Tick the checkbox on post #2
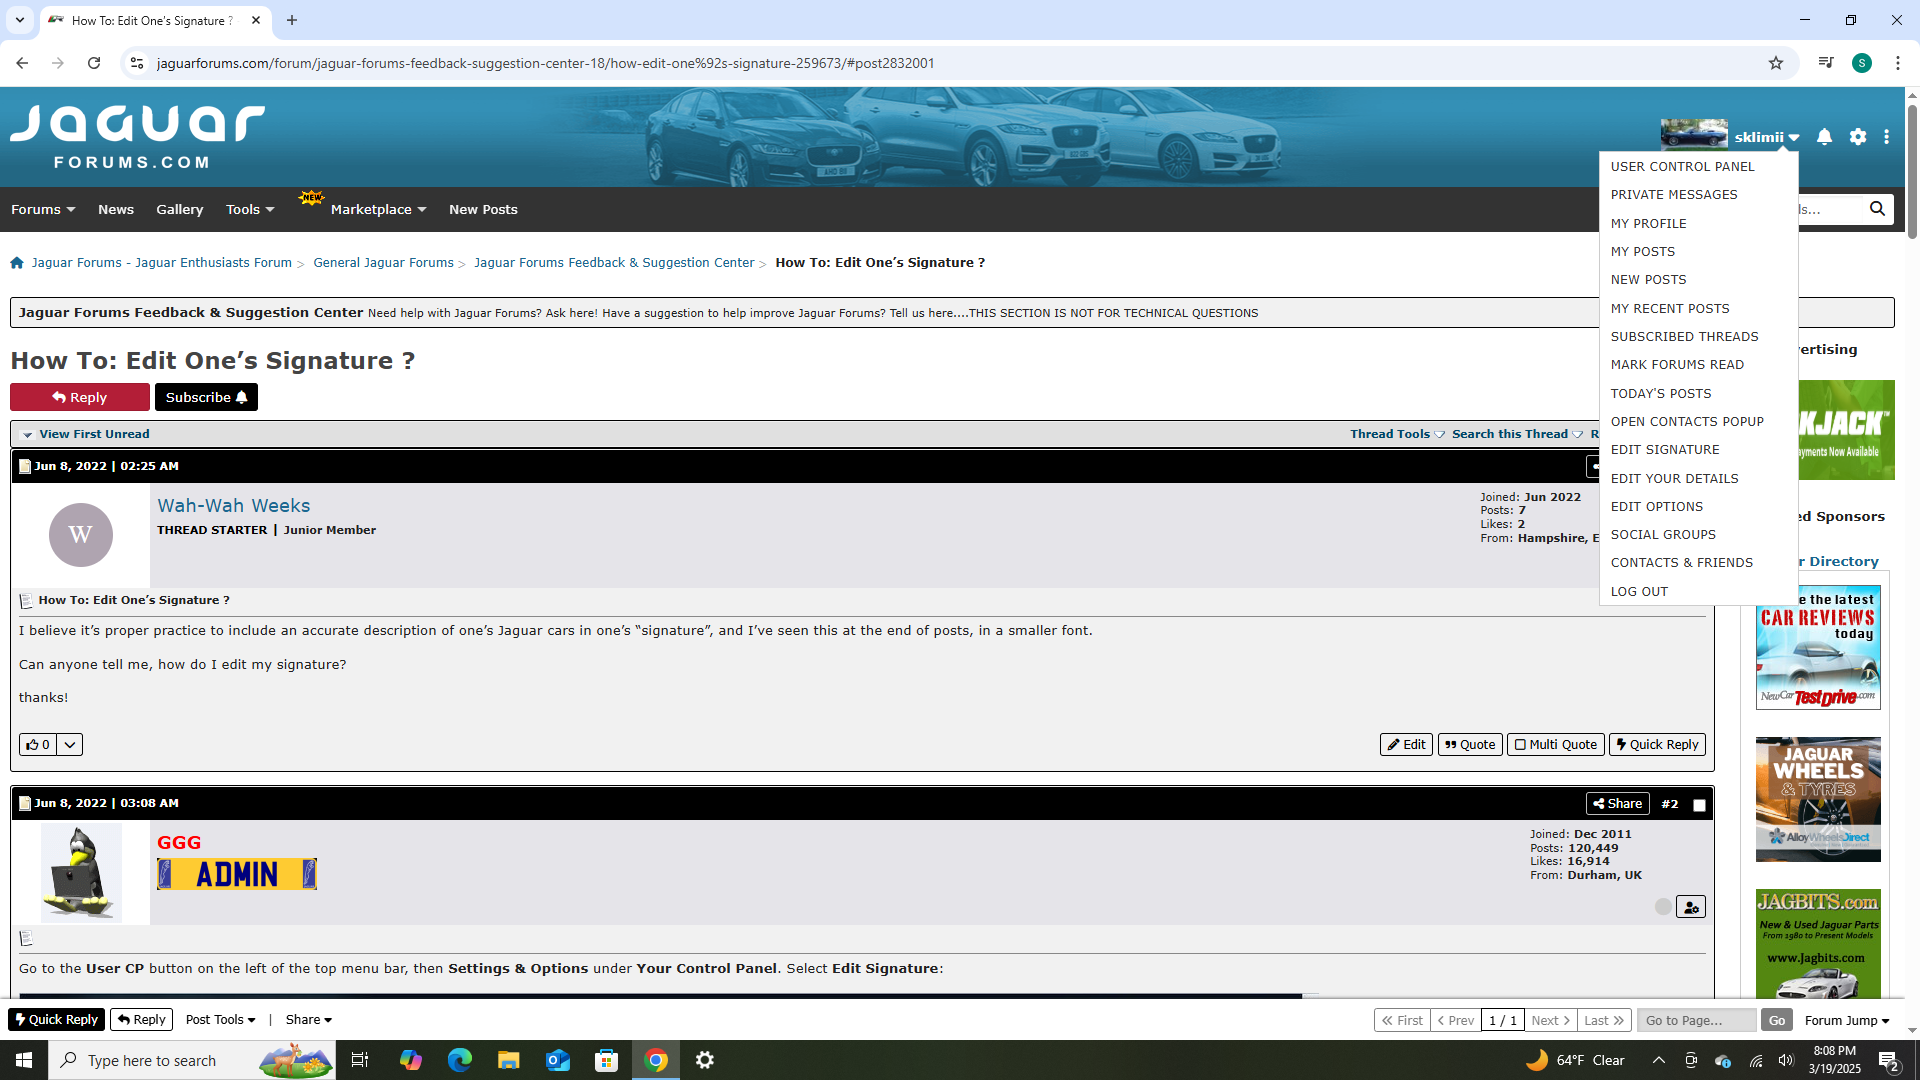Image resolution: width=1920 pixels, height=1080 pixels. point(1699,805)
